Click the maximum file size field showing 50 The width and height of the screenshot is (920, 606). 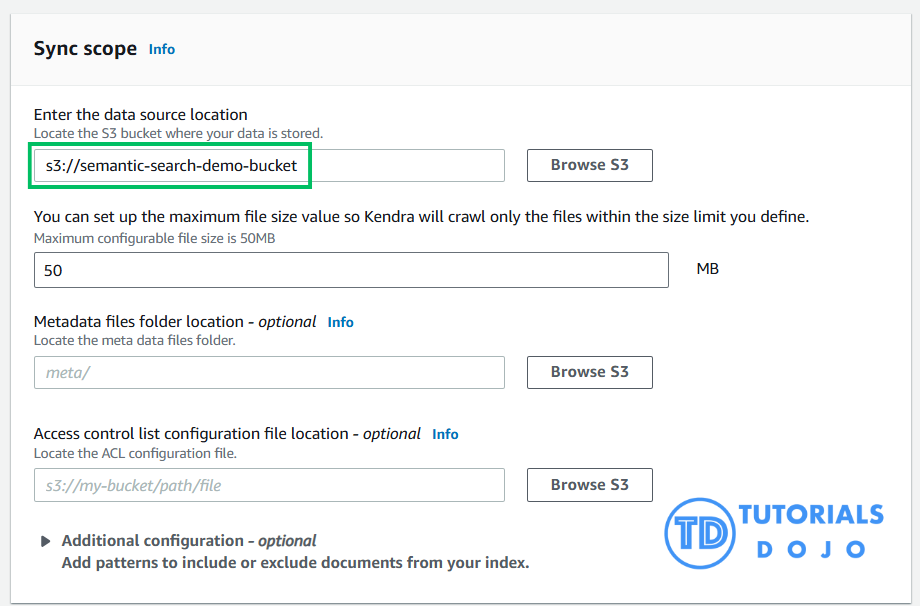coord(350,270)
